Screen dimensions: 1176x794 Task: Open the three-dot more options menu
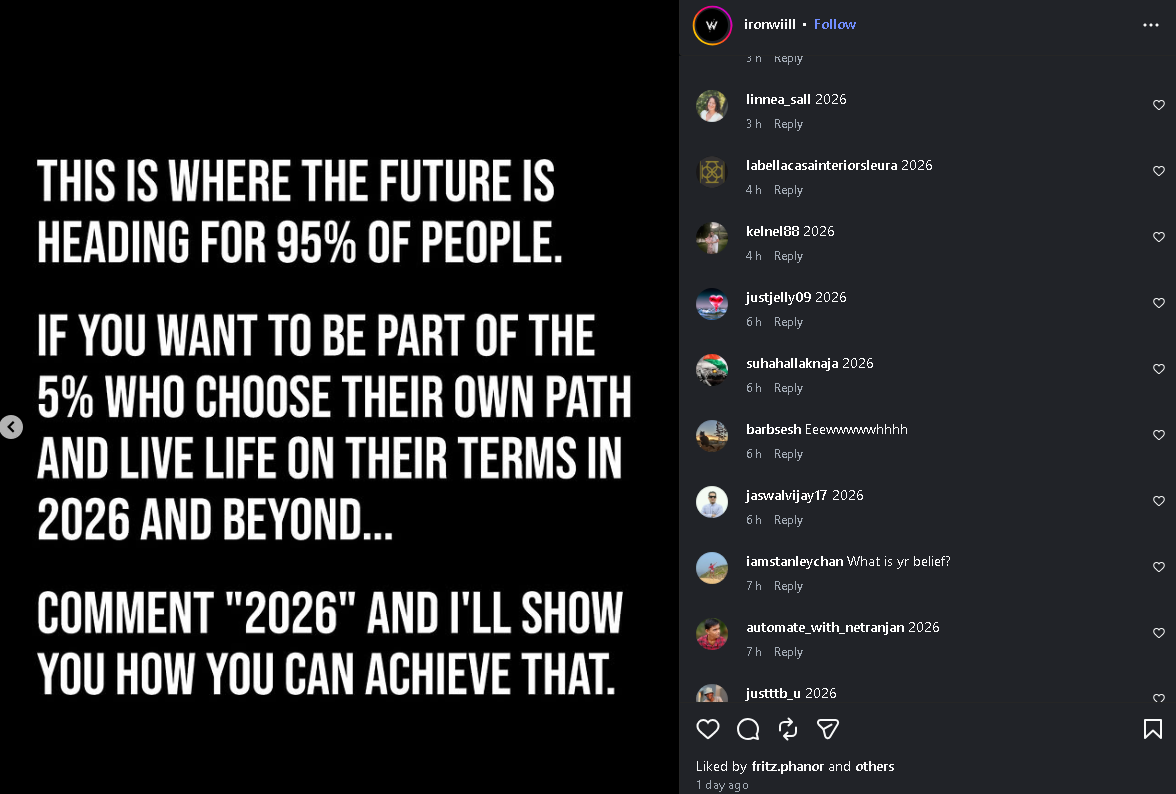[1151, 25]
